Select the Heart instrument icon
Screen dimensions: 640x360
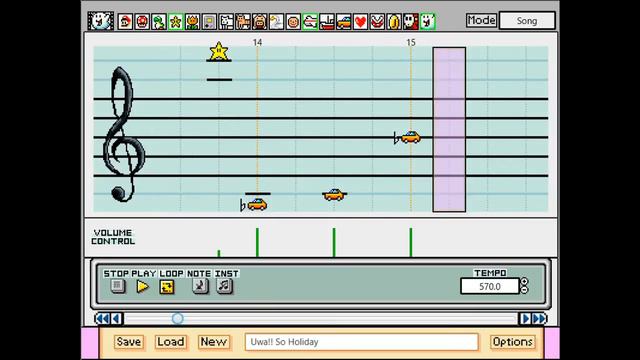click(x=360, y=22)
